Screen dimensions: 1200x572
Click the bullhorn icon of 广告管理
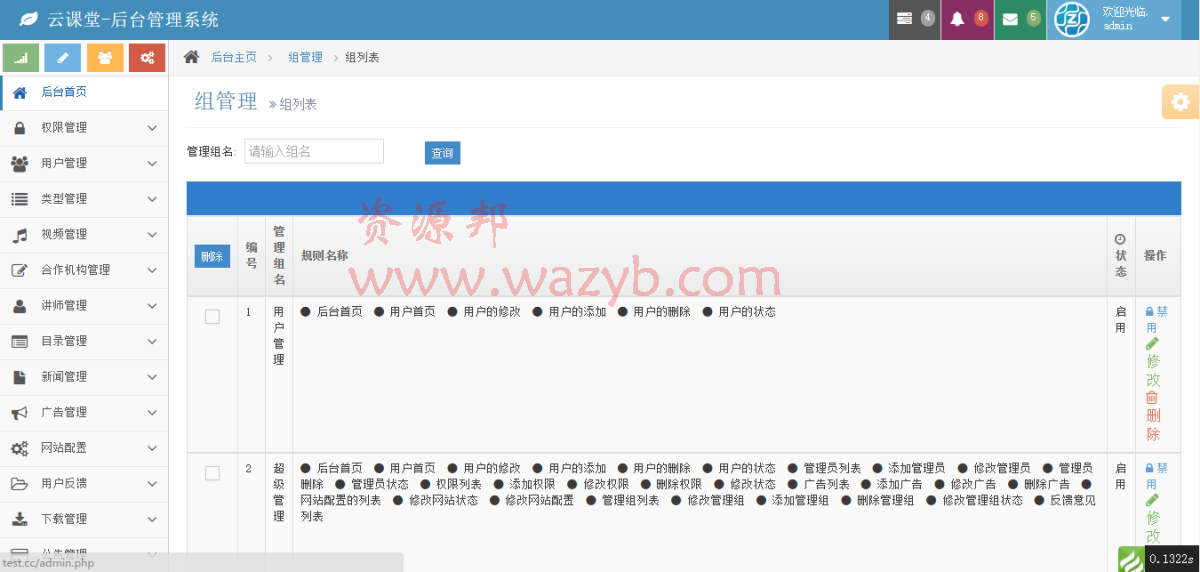19,412
